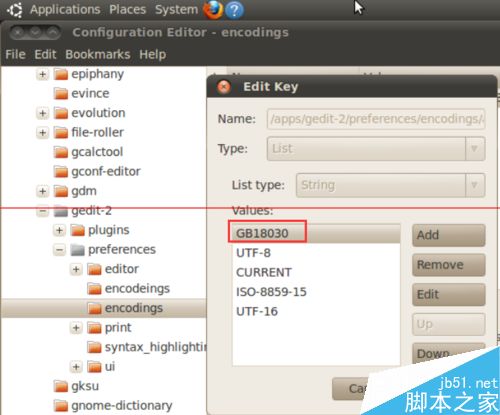Click the evolution folder icon
This screenshot has width=500, height=415.
click(x=61, y=113)
